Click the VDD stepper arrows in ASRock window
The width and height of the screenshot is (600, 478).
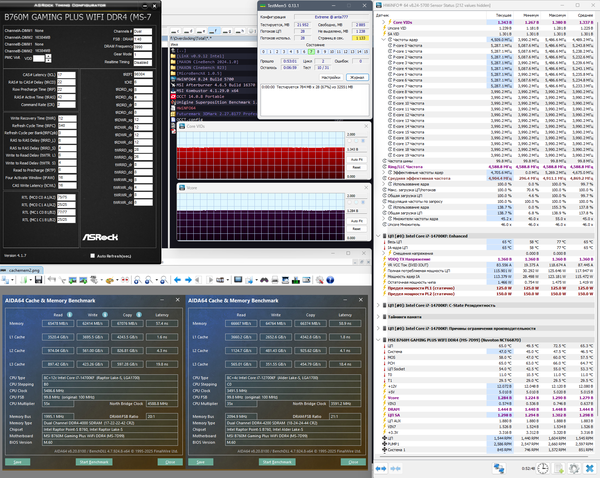click(x=48, y=58)
